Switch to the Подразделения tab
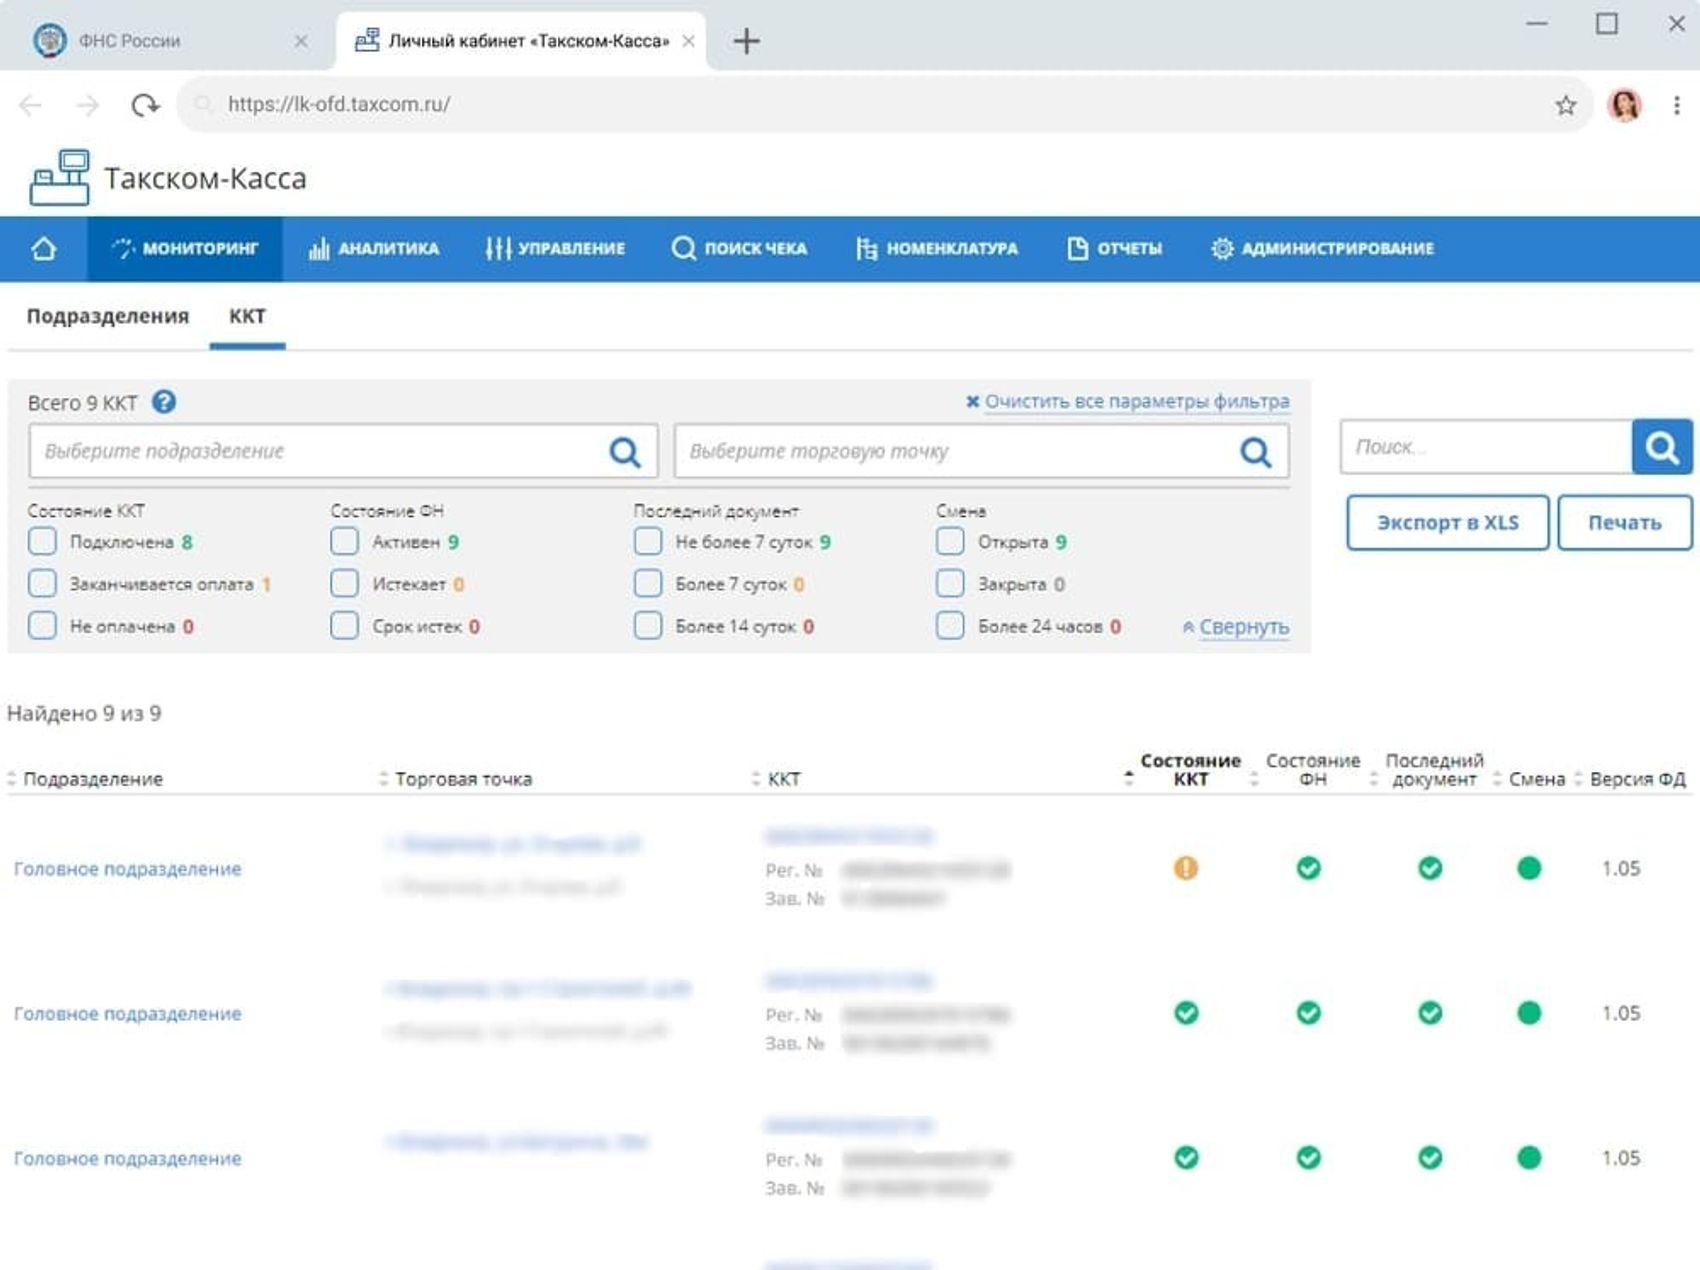The height and width of the screenshot is (1270, 1700). click(107, 316)
